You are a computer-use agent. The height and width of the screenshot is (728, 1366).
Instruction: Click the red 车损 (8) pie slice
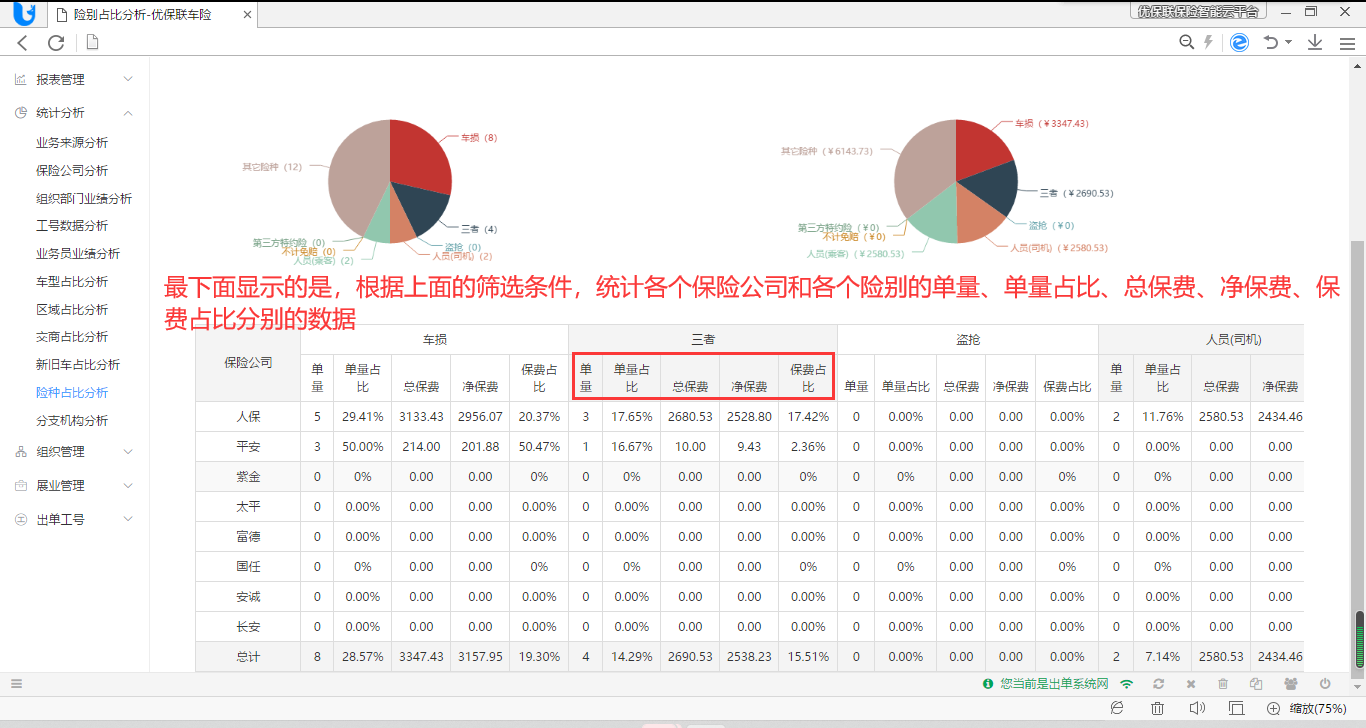coord(418,157)
